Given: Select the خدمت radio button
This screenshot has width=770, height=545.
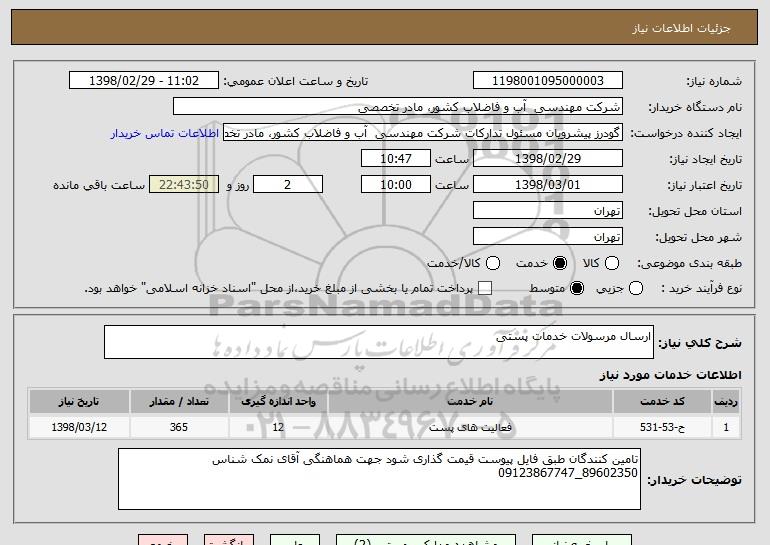Looking at the screenshot, I should [560, 263].
